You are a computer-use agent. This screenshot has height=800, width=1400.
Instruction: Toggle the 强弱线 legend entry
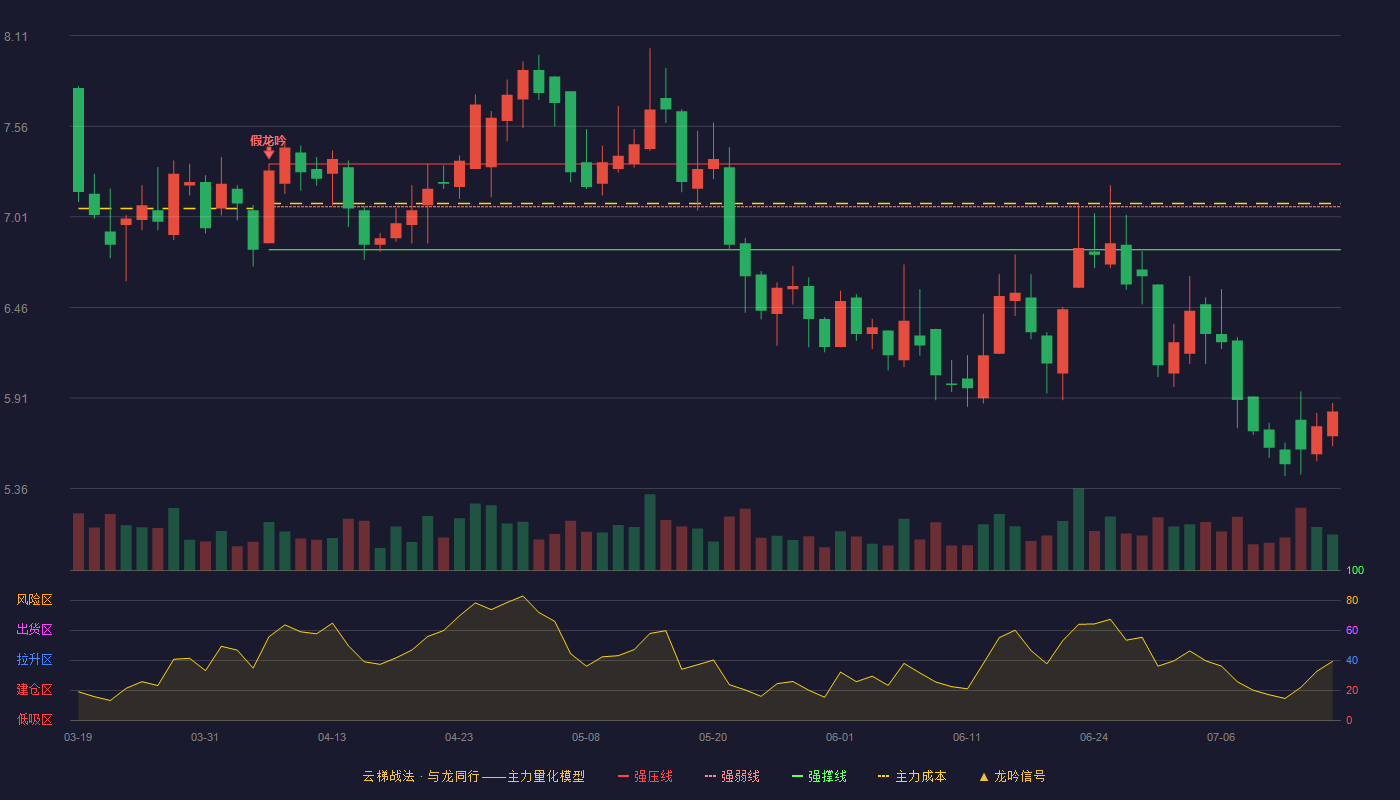[x=732, y=776]
